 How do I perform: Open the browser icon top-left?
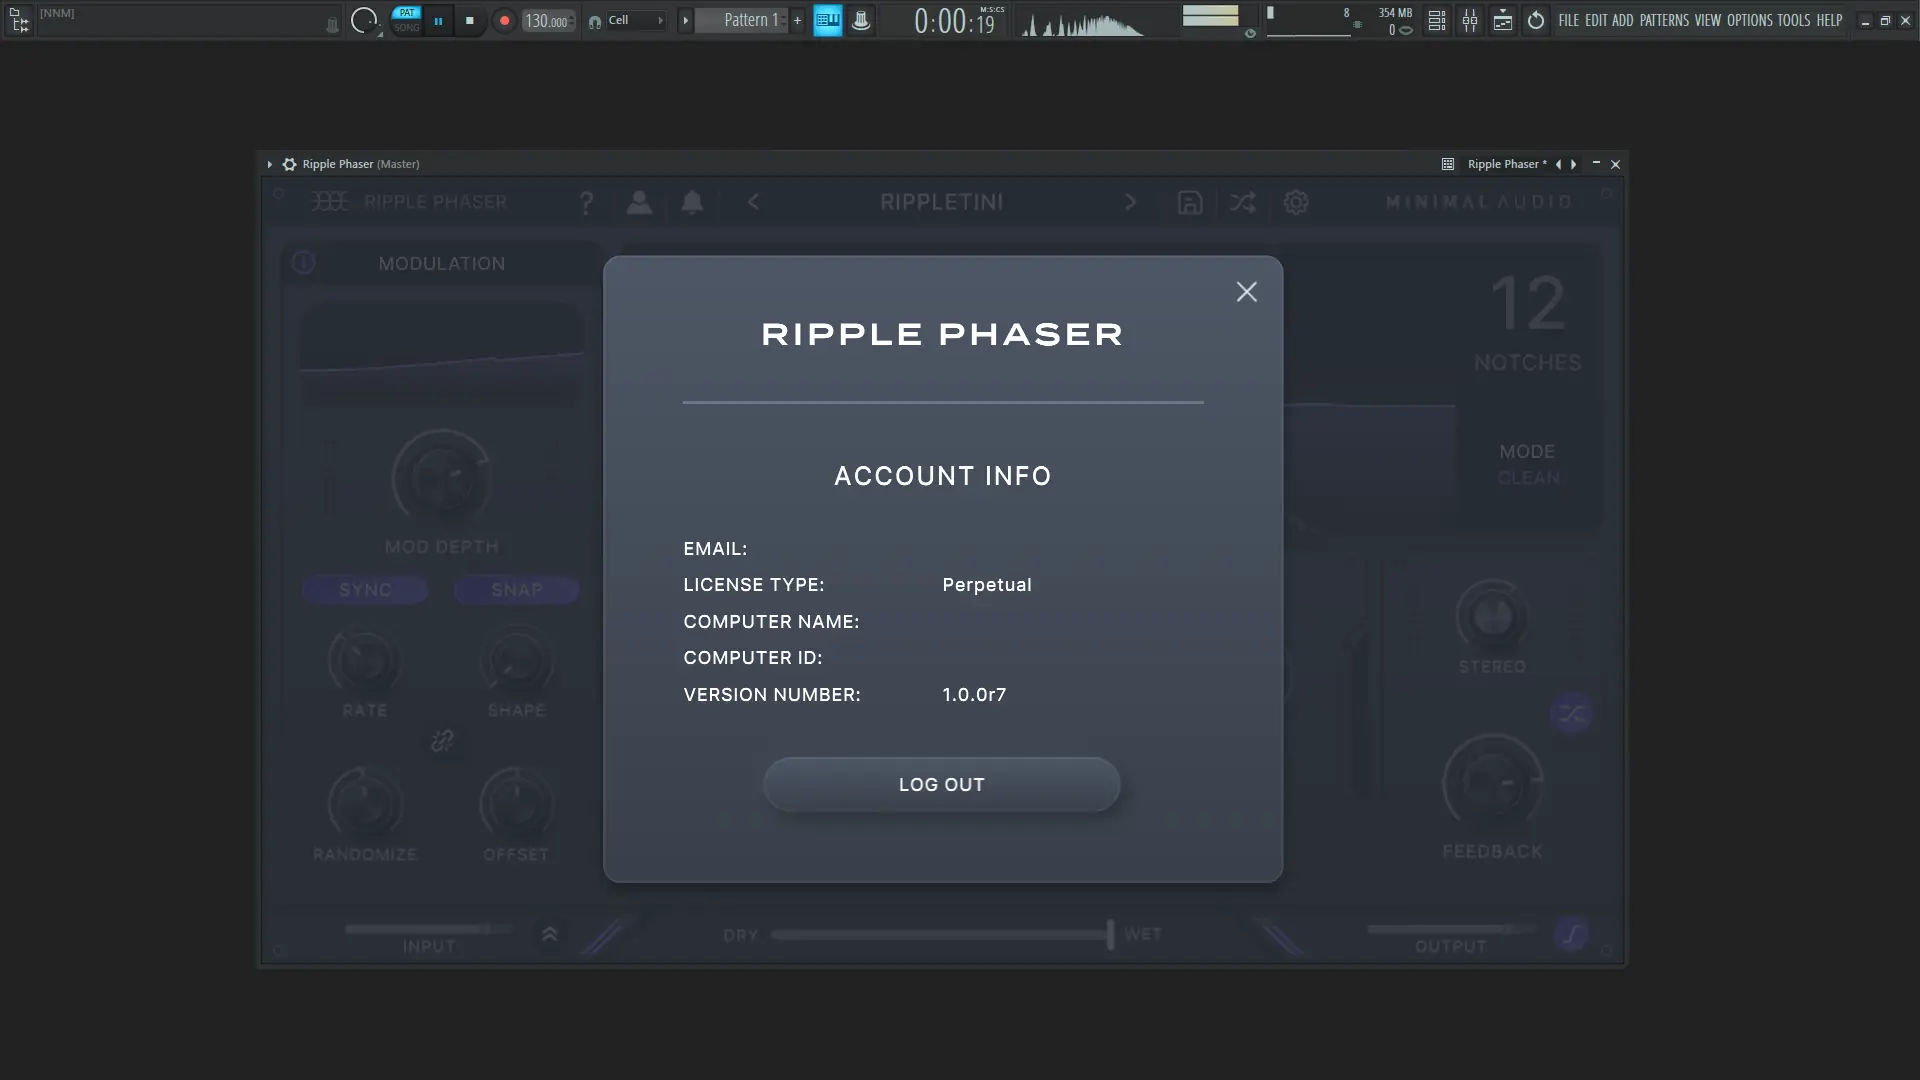click(19, 20)
